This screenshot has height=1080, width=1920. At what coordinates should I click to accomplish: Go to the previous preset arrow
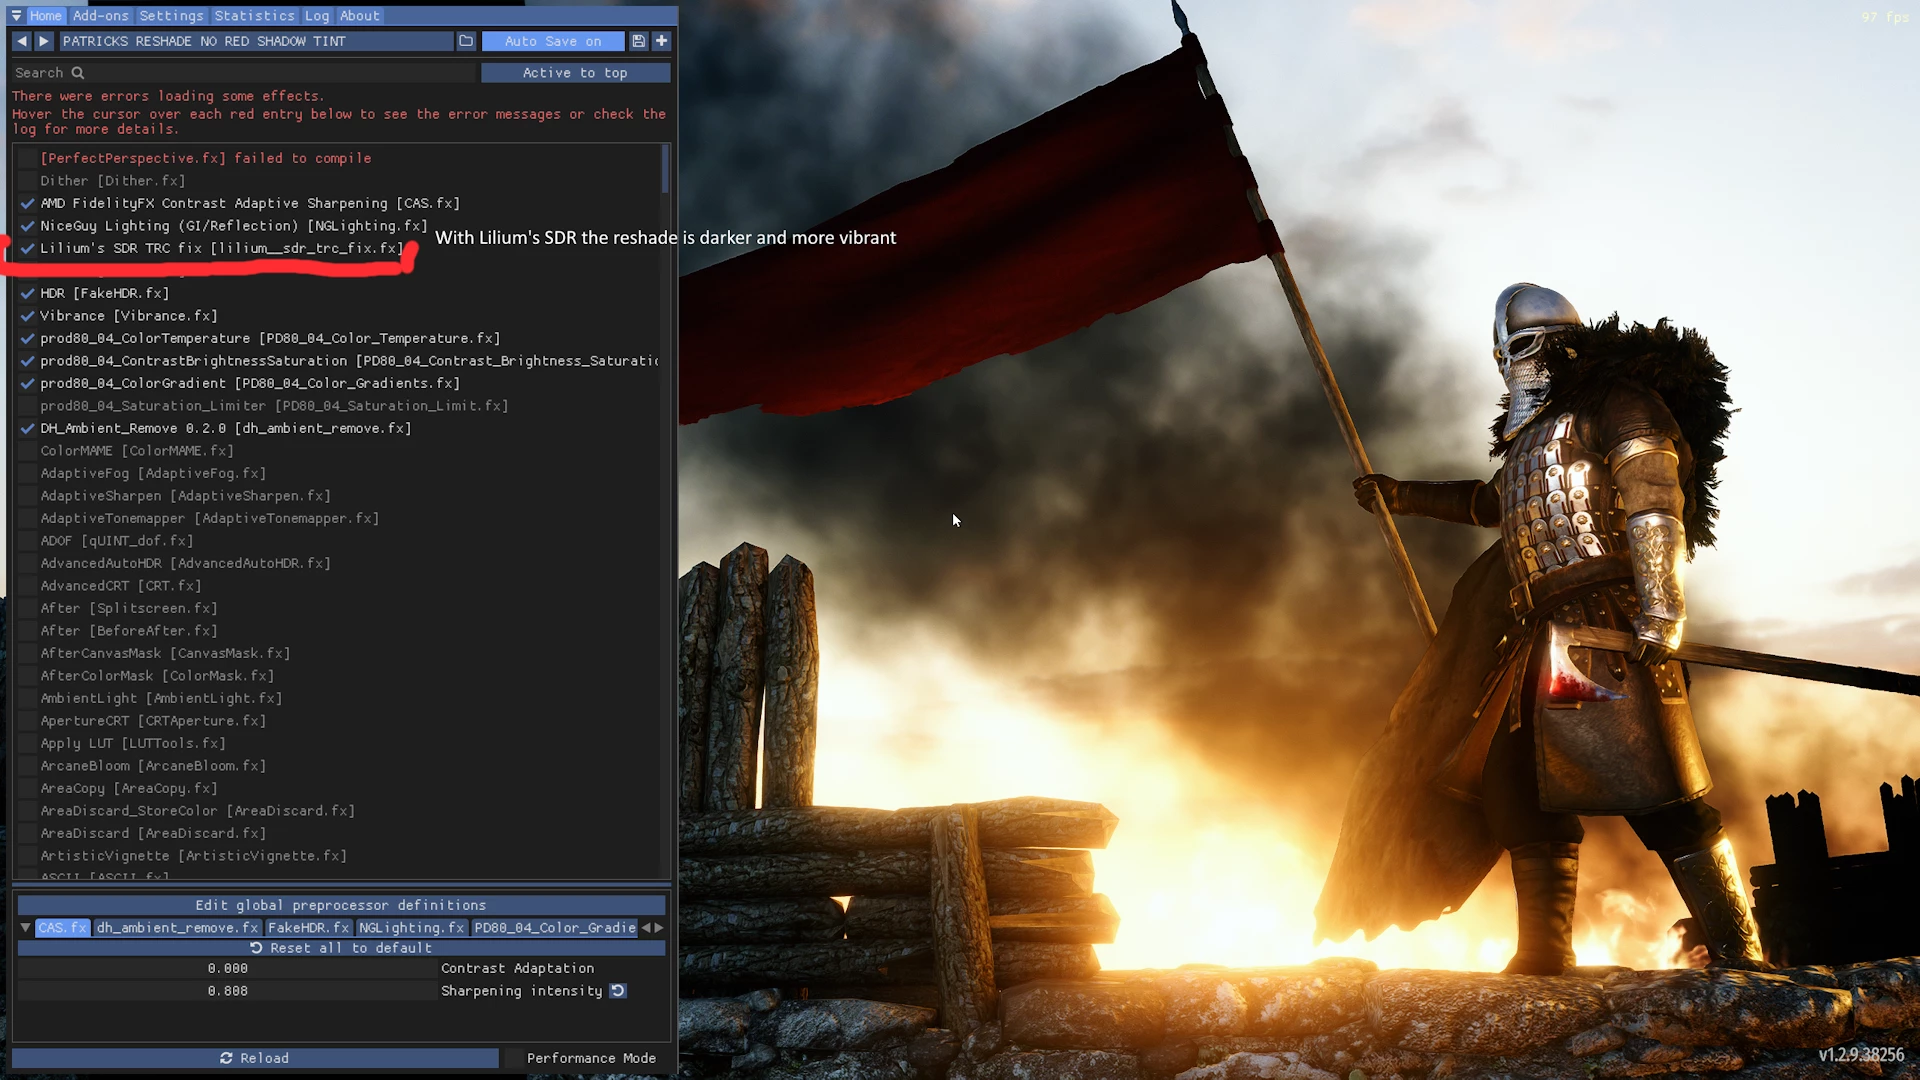pos(22,41)
